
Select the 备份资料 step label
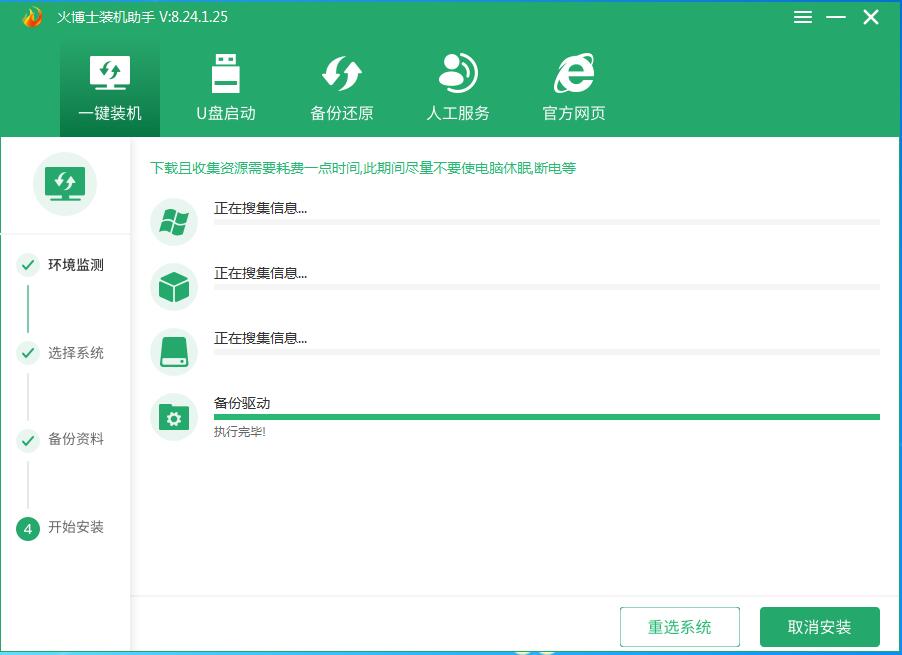76,439
